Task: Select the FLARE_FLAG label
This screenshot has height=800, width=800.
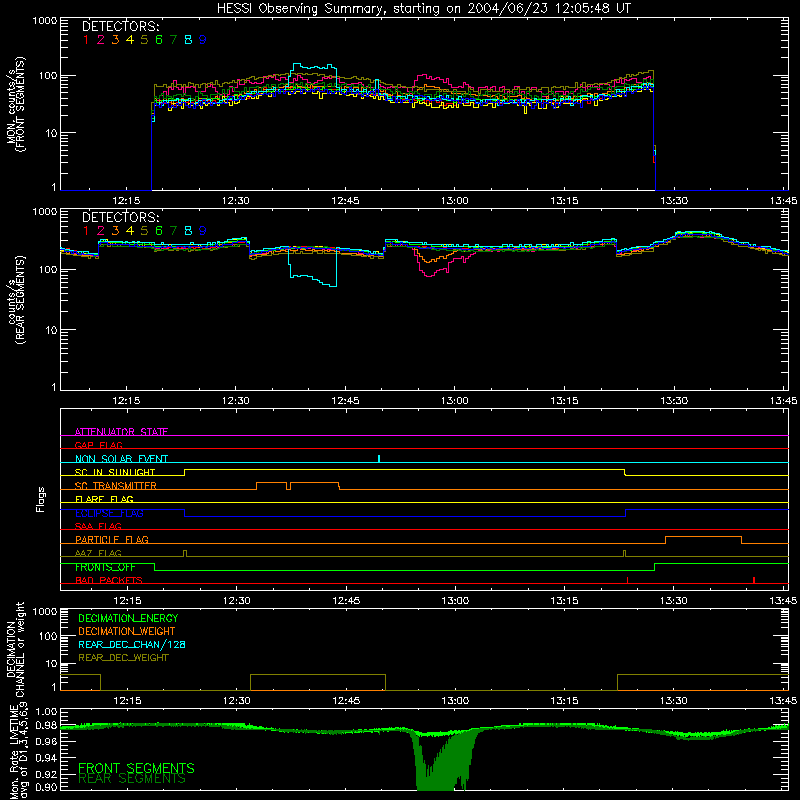Action: tap(104, 499)
